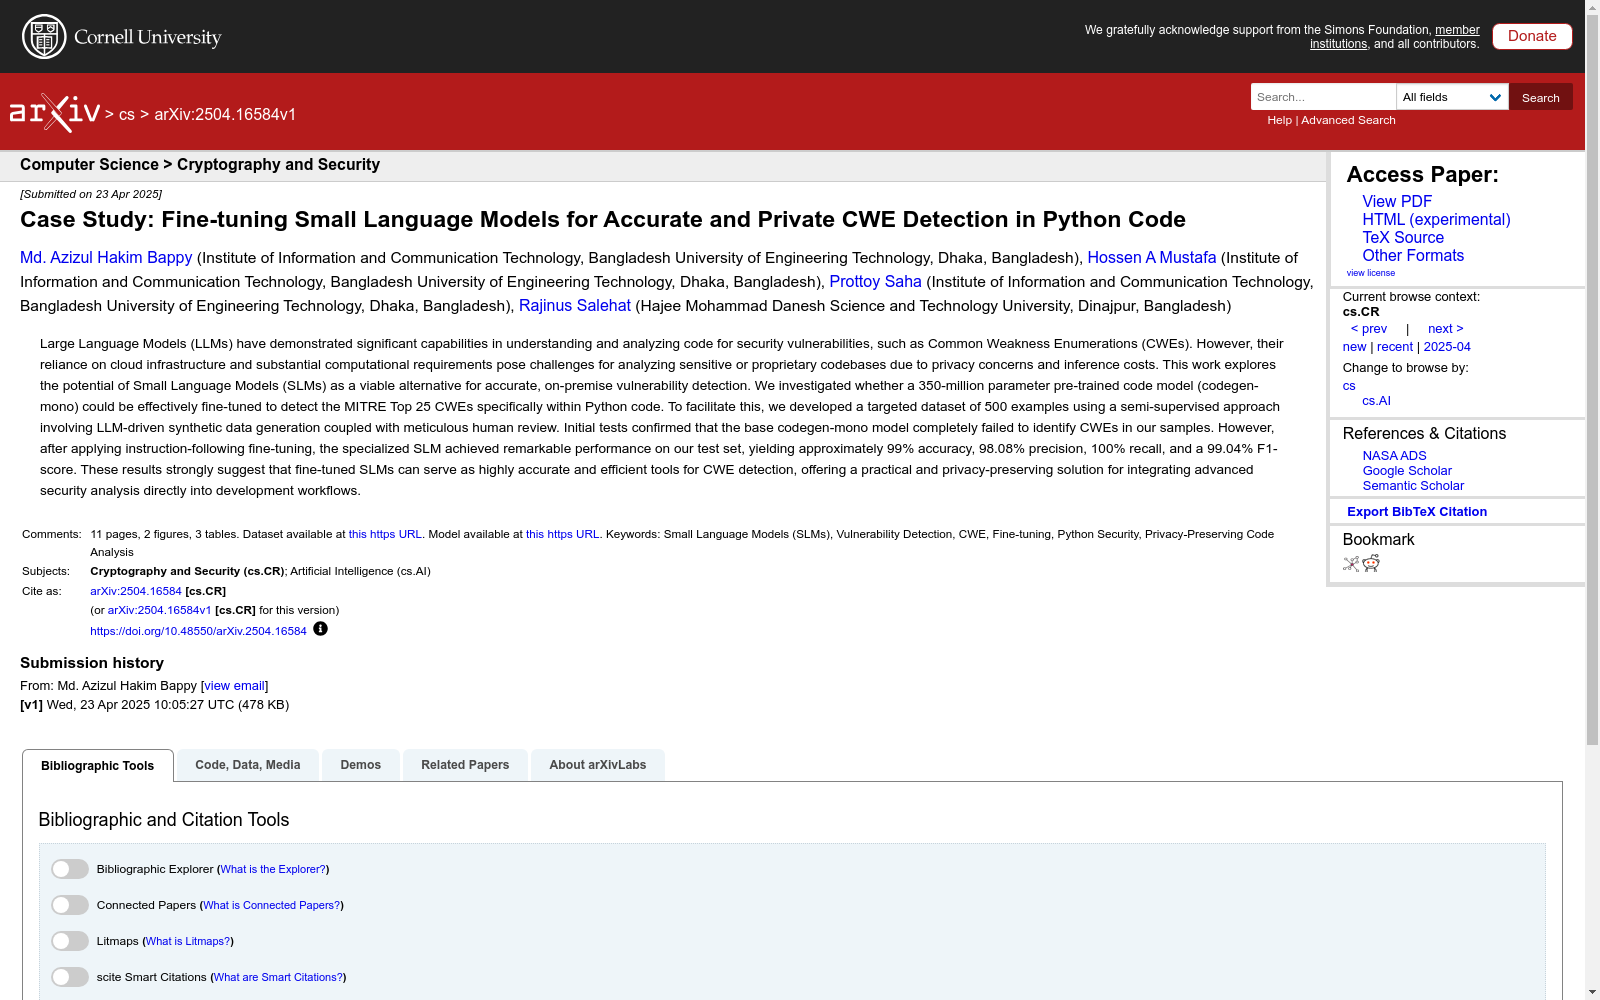Open the Semantic Scholar link
Image resolution: width=1600 pixels, height=1000 pixels.
pos(1413,486)
